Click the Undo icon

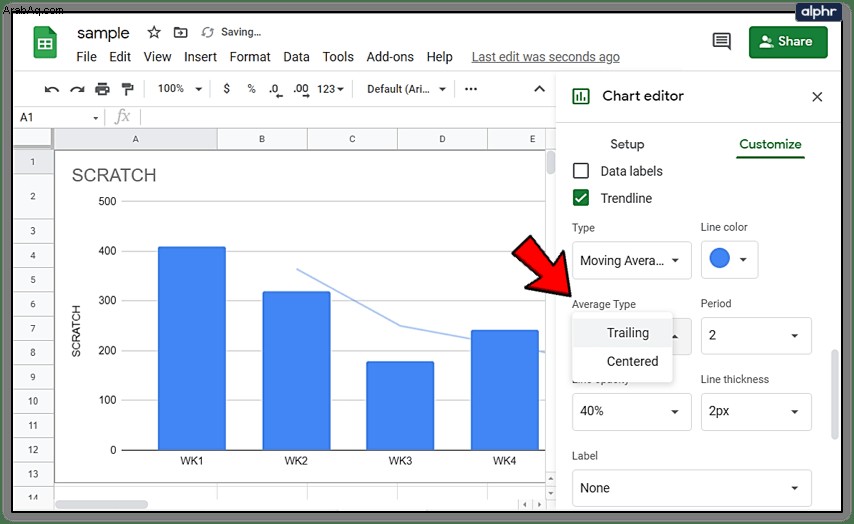coord(52,89)
